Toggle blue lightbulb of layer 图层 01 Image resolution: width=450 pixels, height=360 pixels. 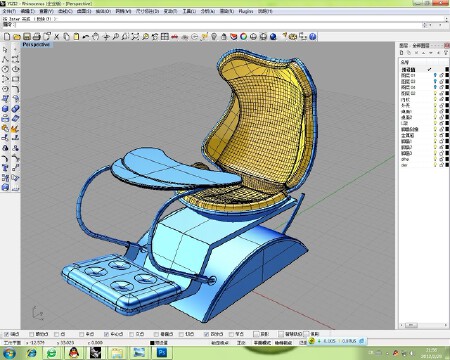pyautogui.click(x=435, y=76)
